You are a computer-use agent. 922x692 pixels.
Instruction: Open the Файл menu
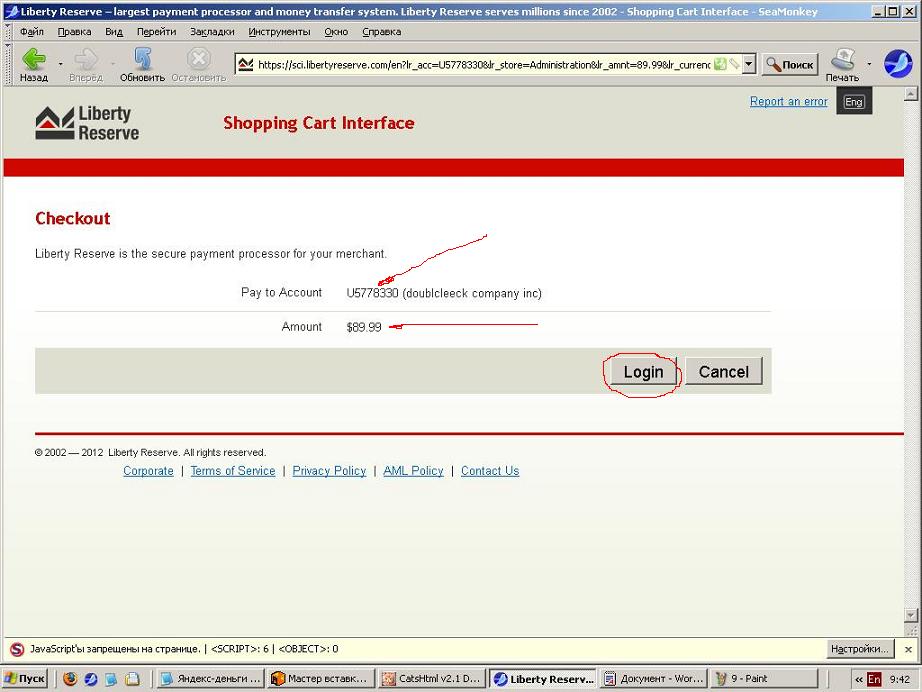[x=32, y=32]
